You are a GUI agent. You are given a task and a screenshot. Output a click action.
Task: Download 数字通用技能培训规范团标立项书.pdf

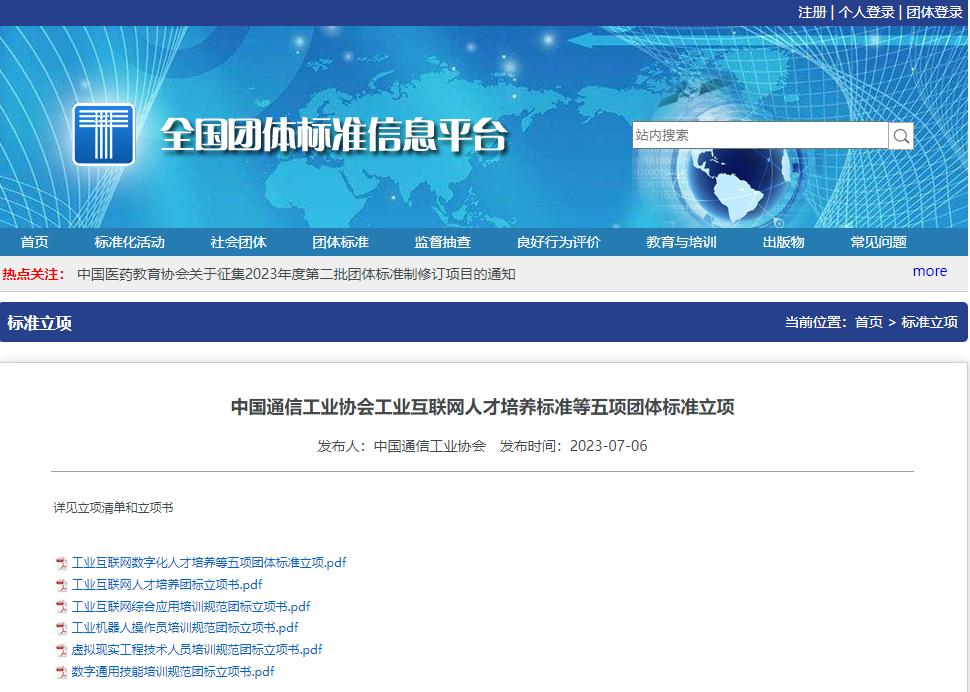pyautogui.click(x=173, y=672)
